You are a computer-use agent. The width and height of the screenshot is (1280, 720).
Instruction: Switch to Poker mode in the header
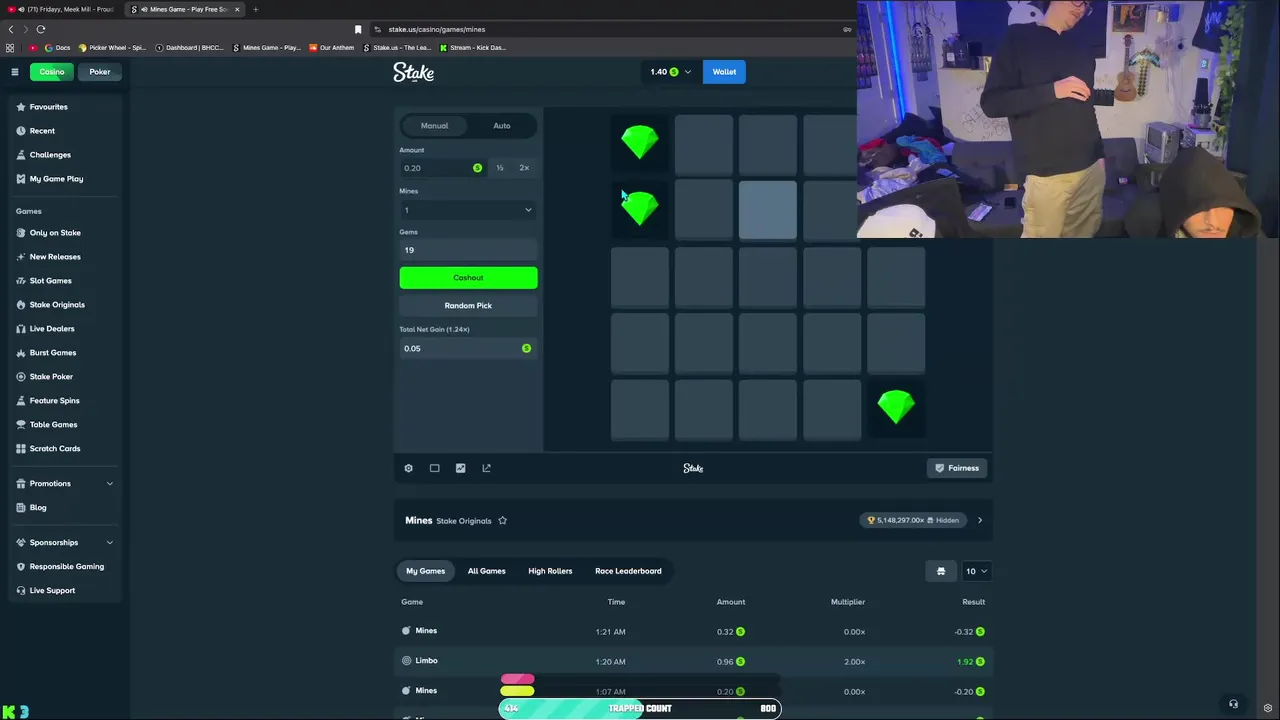(x=100, y=72)
